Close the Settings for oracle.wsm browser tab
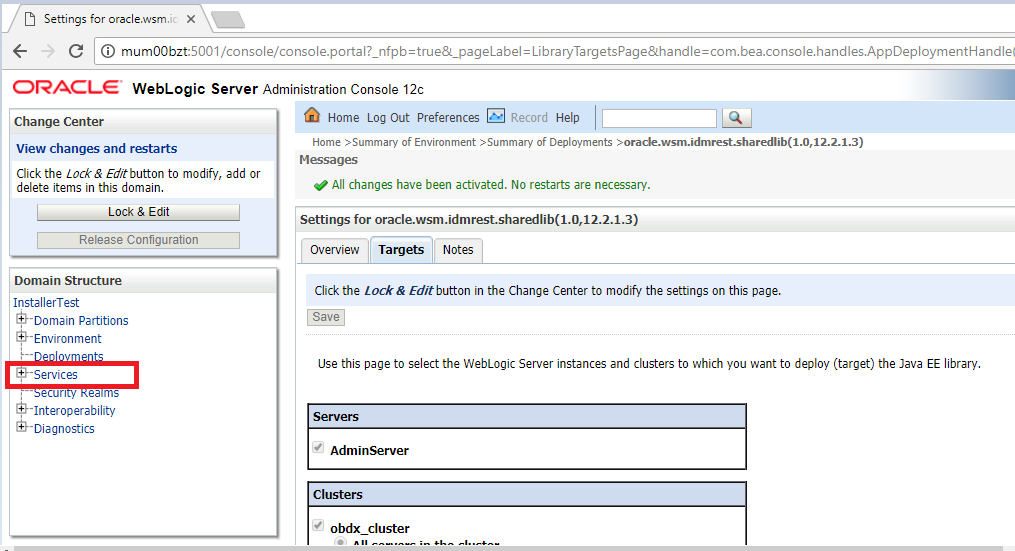The width and height of the screenshot is (1015, 551). (191, 19)
